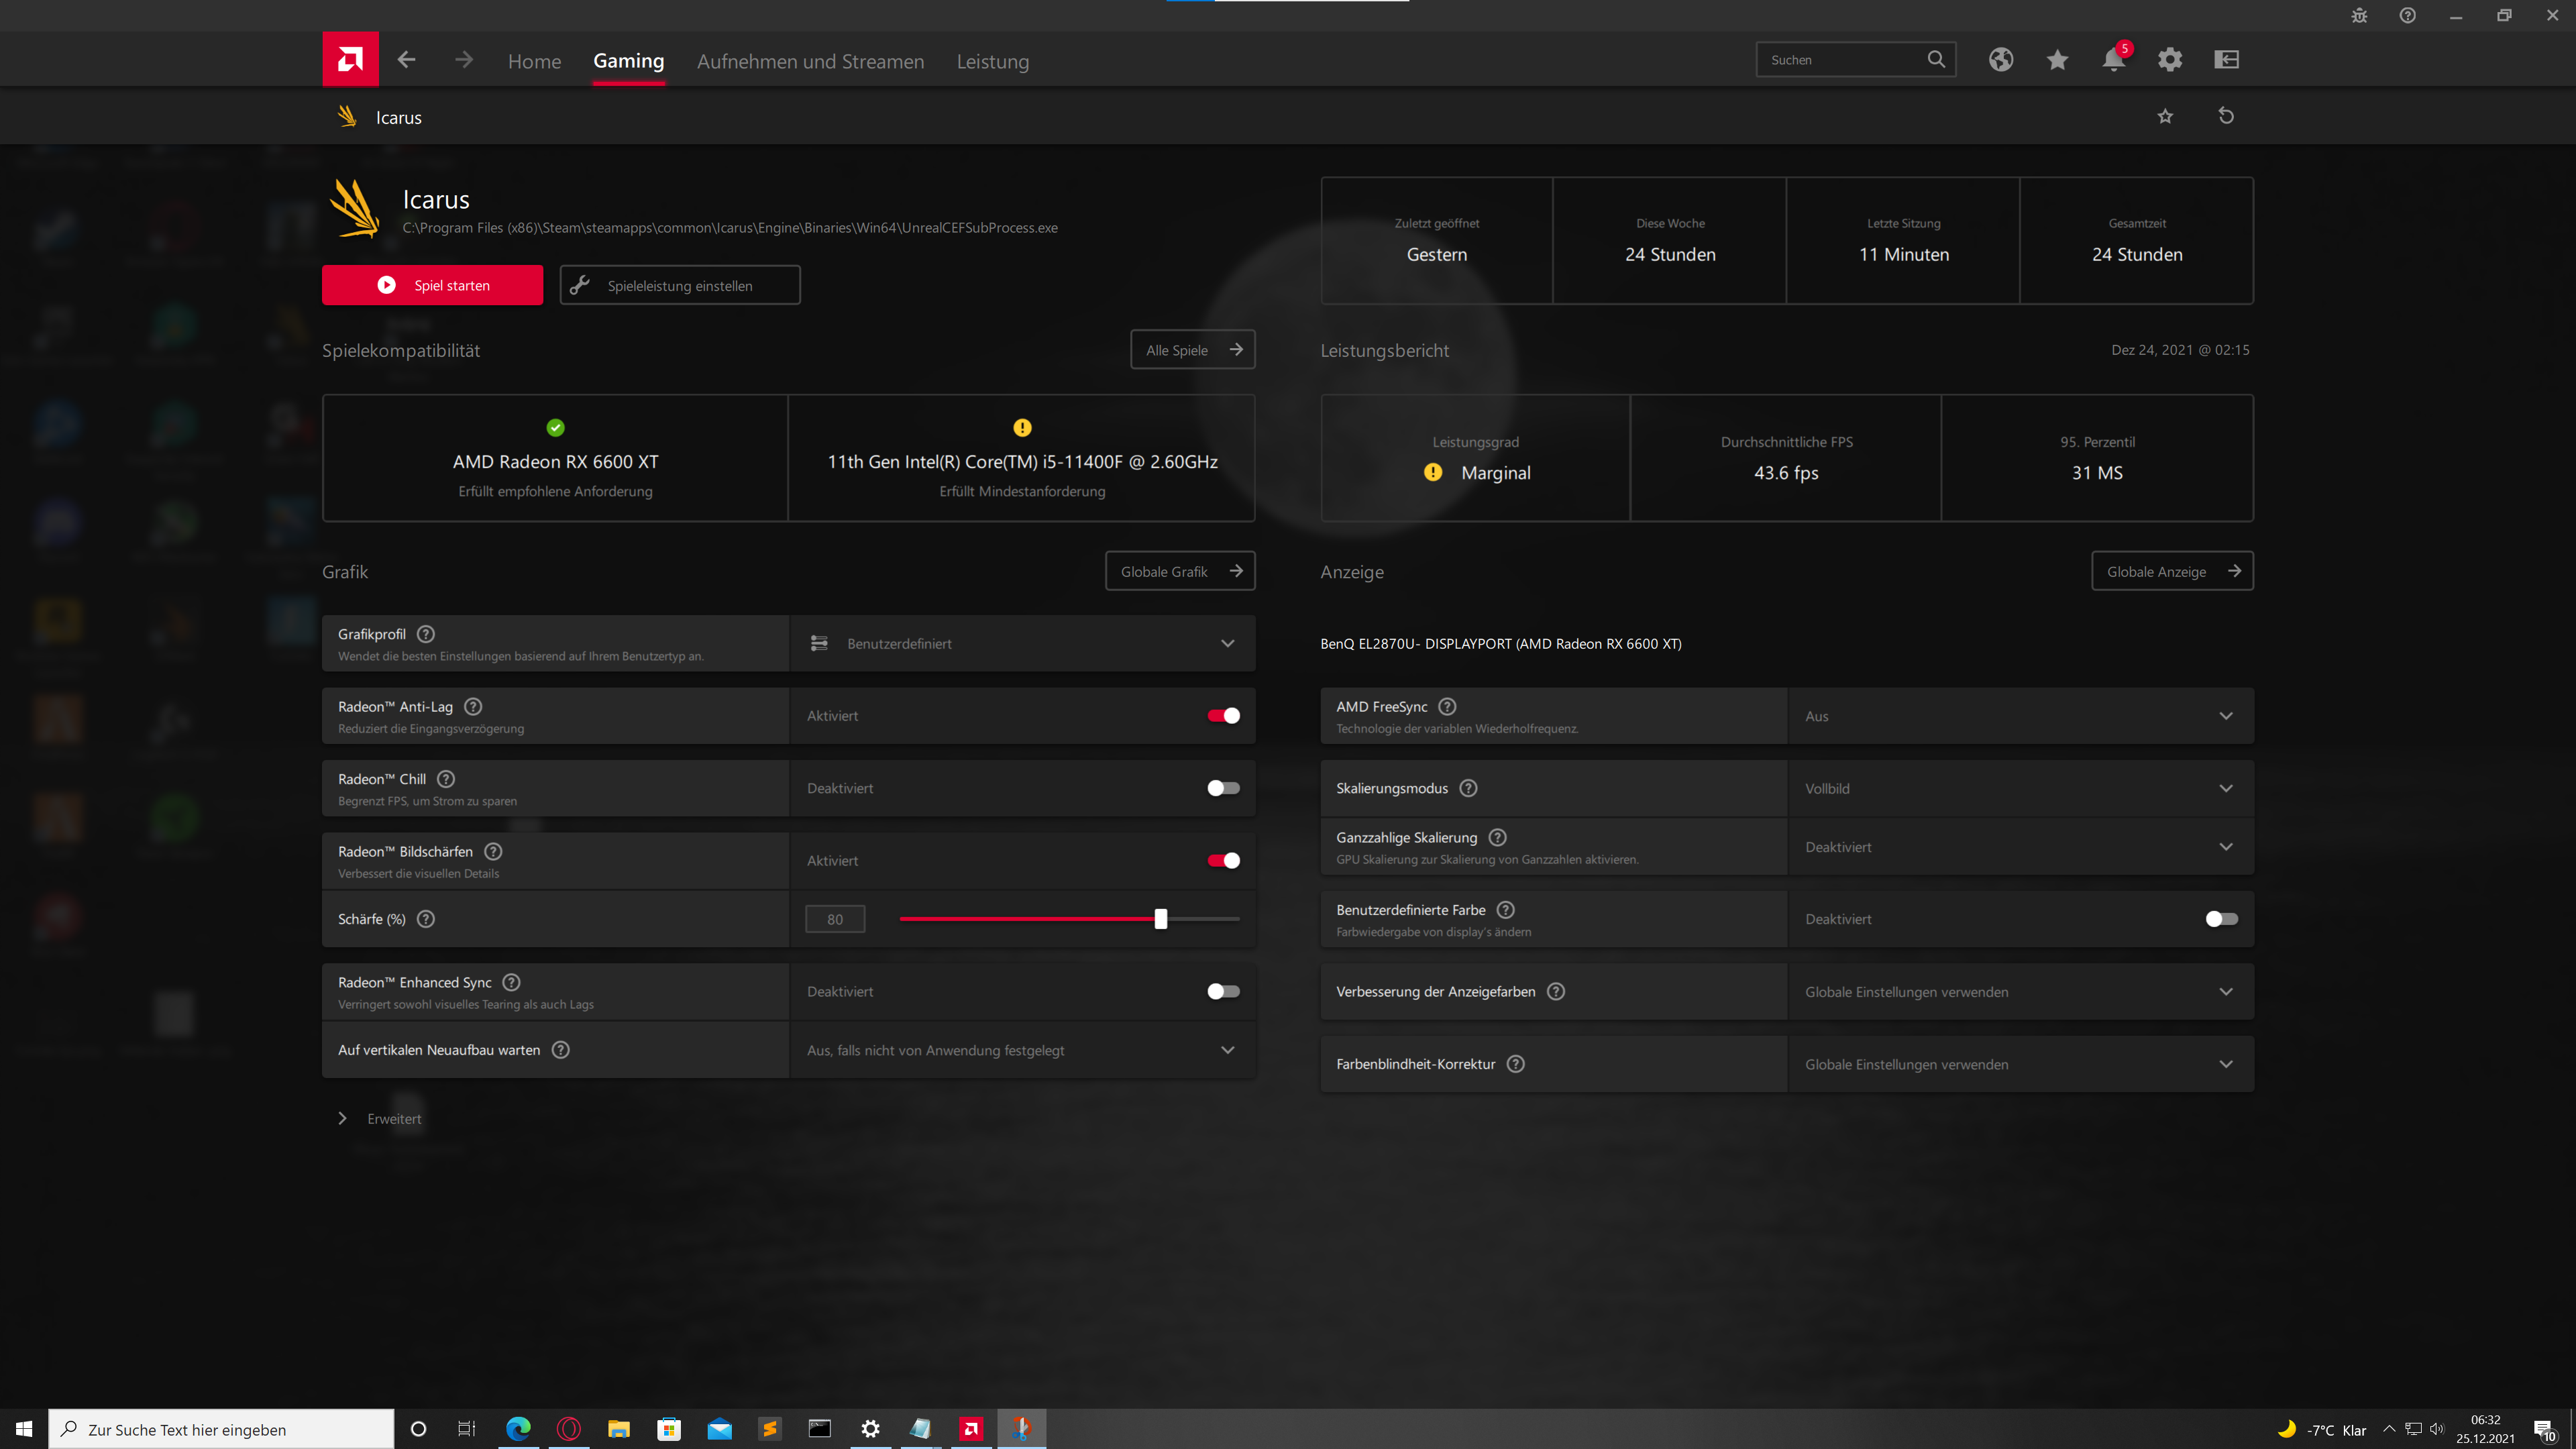Enable Benutzerdefinierte Farbe toggle
Viewport: 2576px width, 1449px height.
point(2222,919)
